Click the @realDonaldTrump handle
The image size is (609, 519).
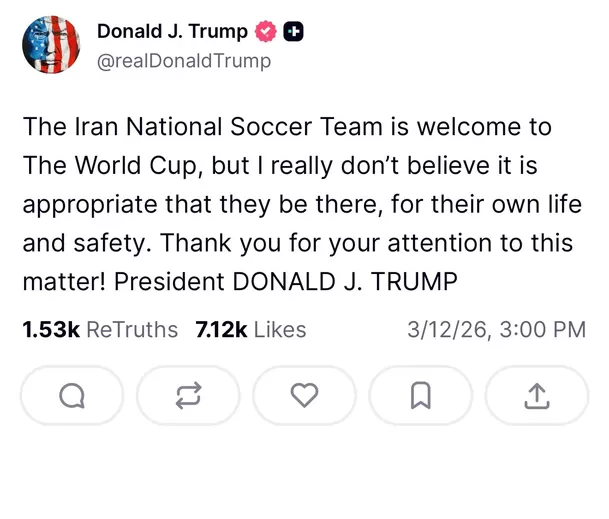183,61
